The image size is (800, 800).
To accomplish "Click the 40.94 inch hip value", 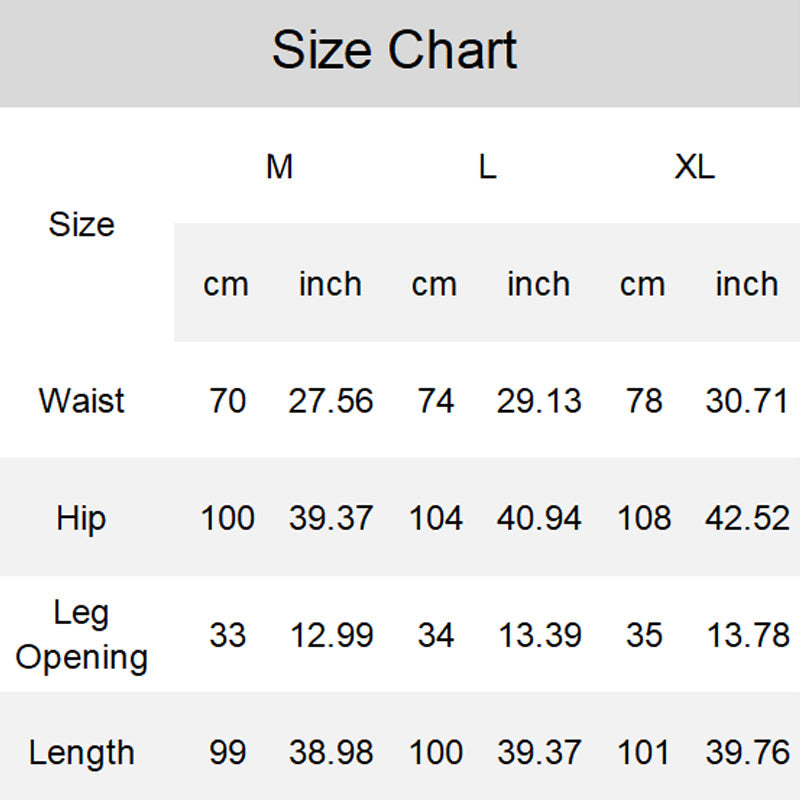I will click(x=539, y=518).
